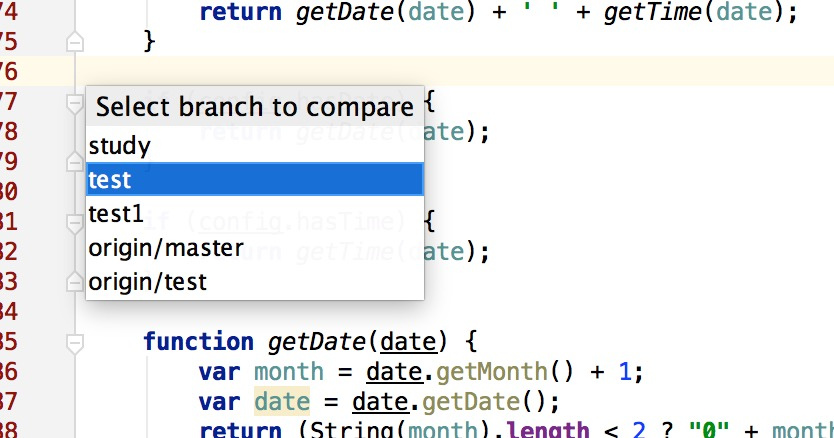Screen dimensions: 834x438
Task: Select the 'origin/master' remote branch
Action: (255, 247)
